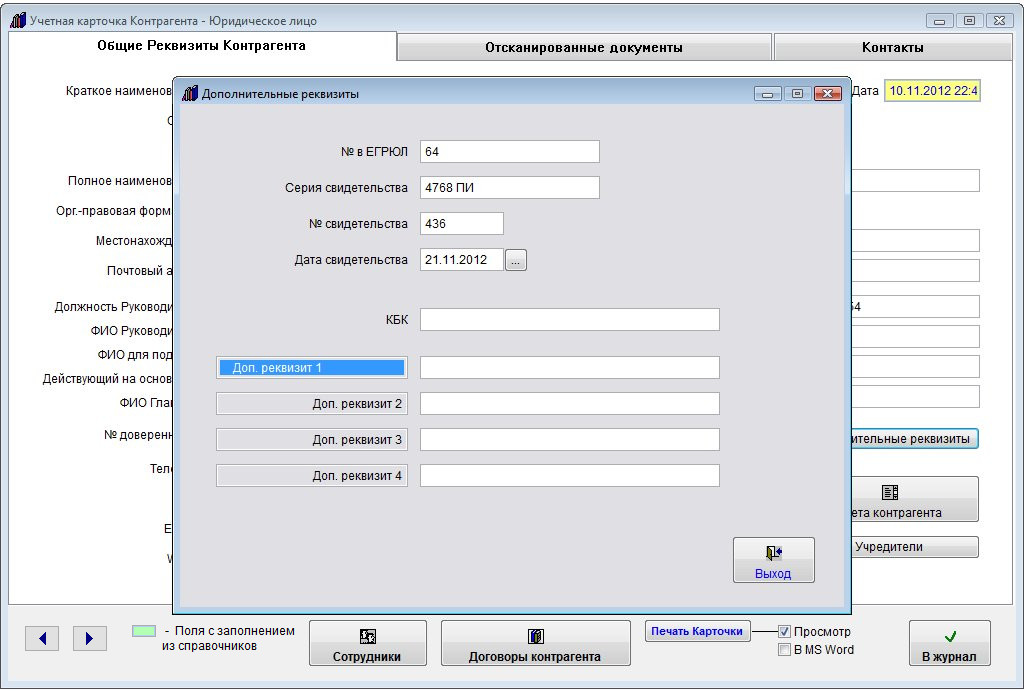Click the green checkmark В журнал icon
This screenshot has height=691, width=1026.
pyautogui.click(x=950, y=636)
